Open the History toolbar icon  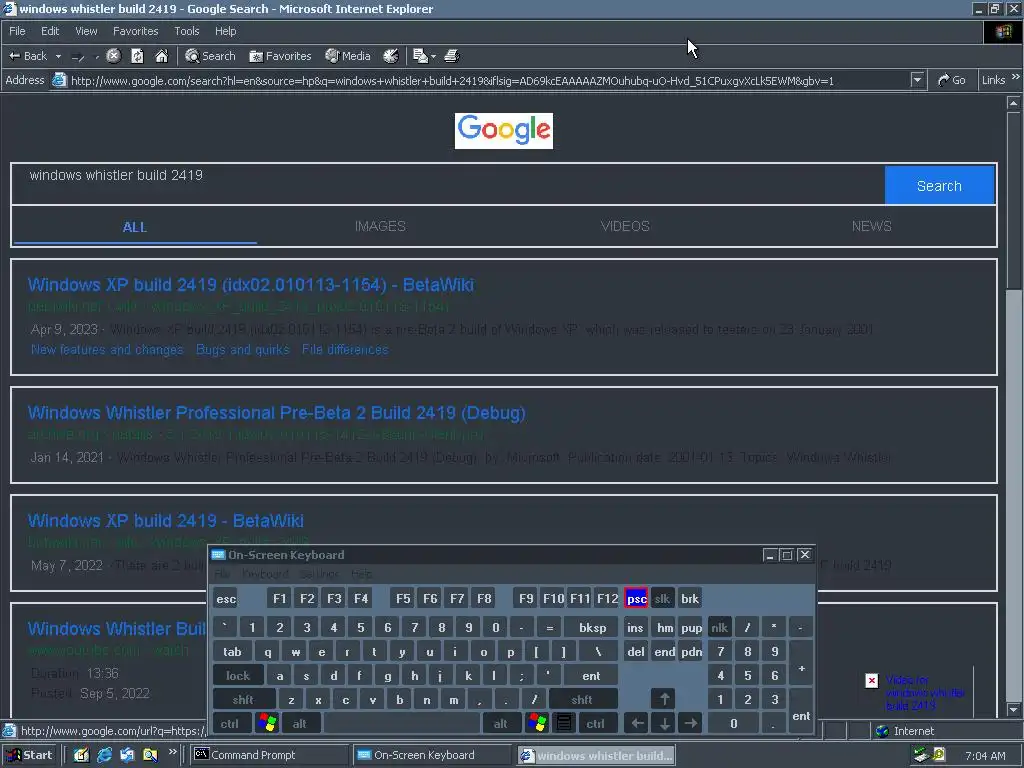(391, 56)
